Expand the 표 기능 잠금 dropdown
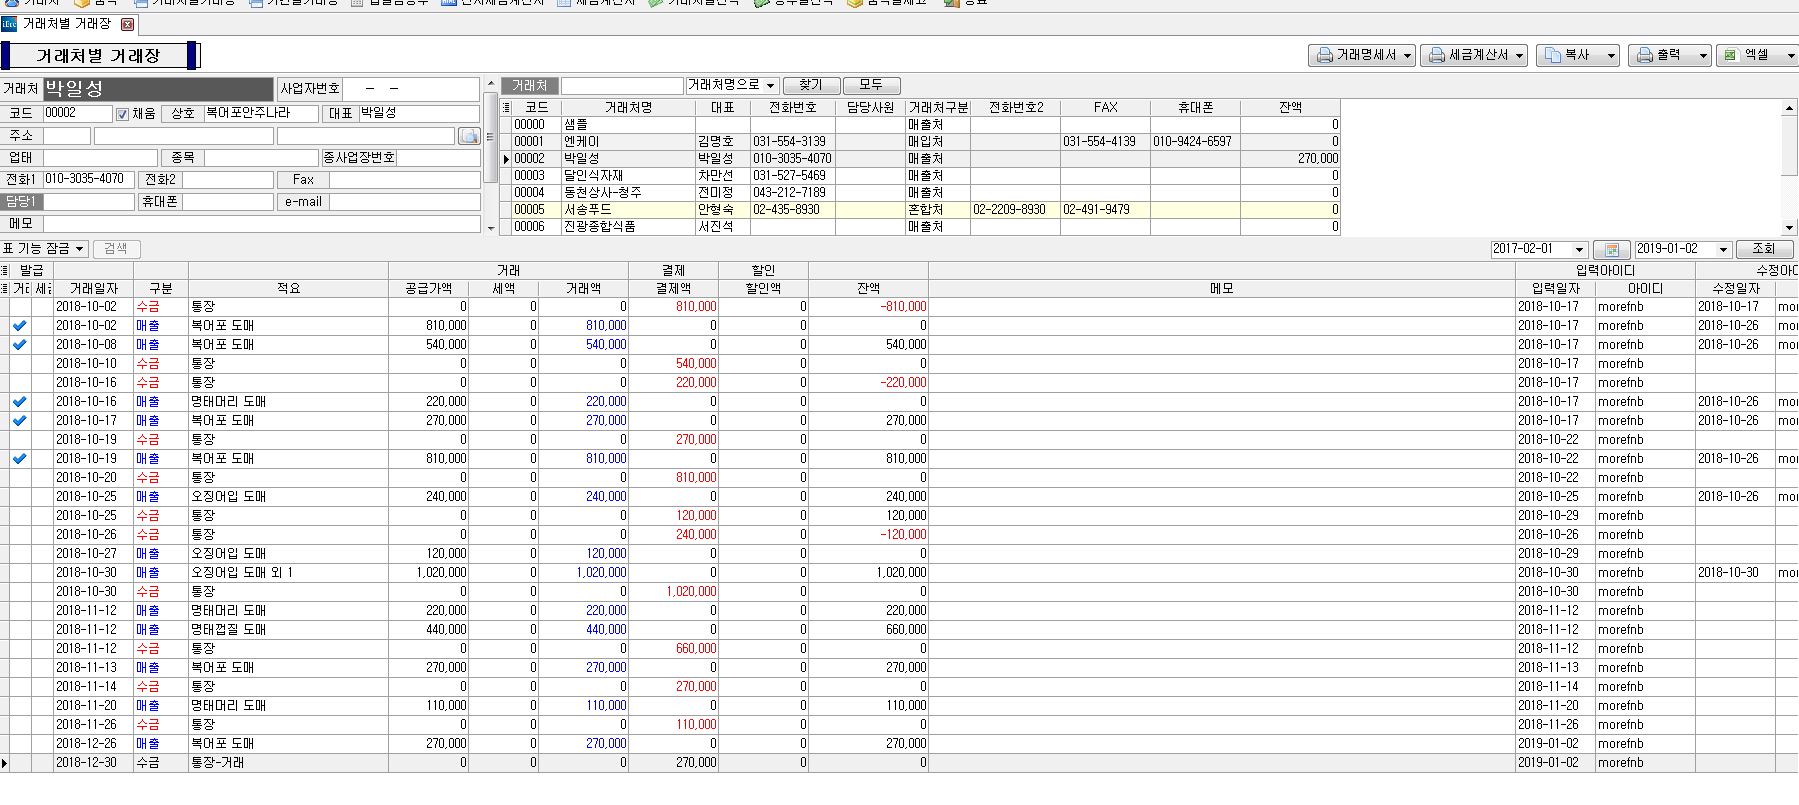1799x805 pixels. 46,249
